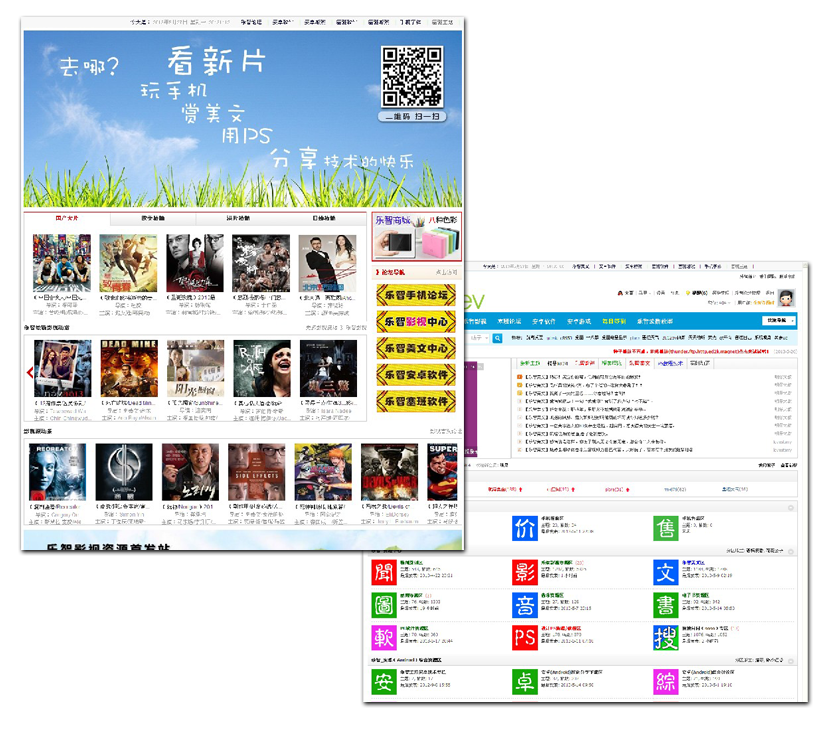Switch to the second movie category tab

[x=154, y=218]
